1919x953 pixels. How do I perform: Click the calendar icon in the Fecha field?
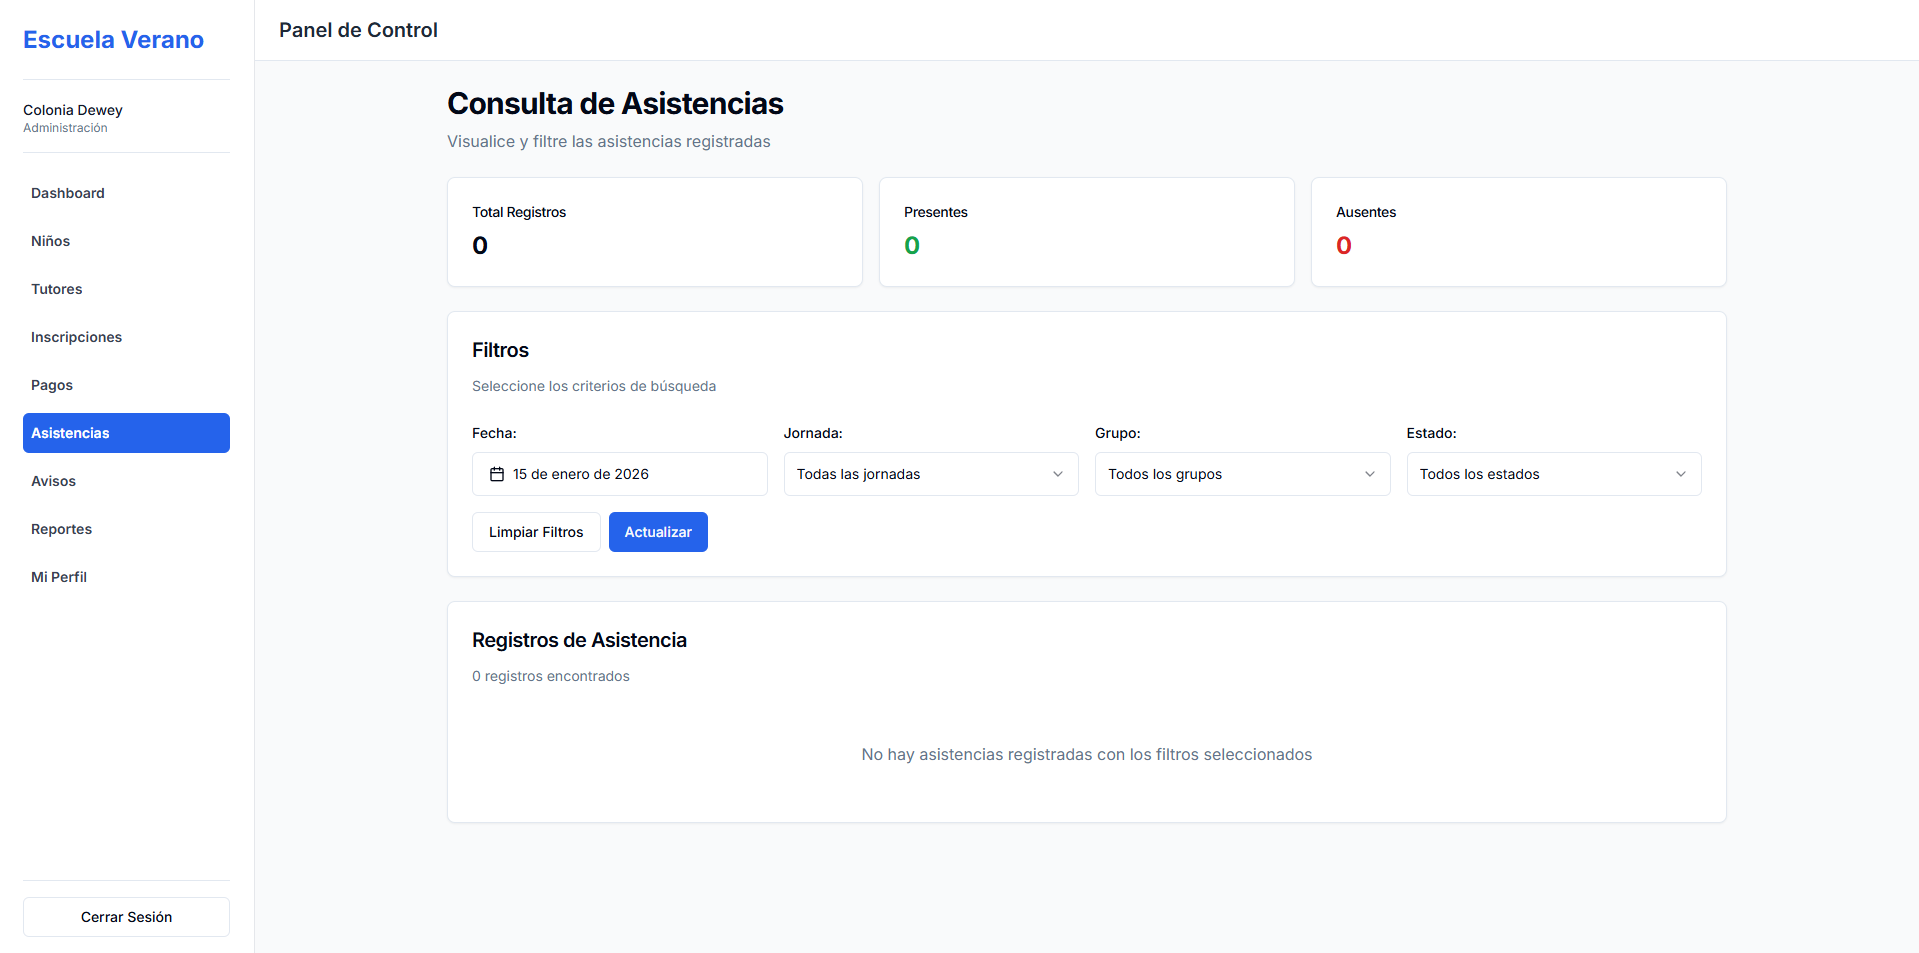pyautogui.click(x=497, y=474)
